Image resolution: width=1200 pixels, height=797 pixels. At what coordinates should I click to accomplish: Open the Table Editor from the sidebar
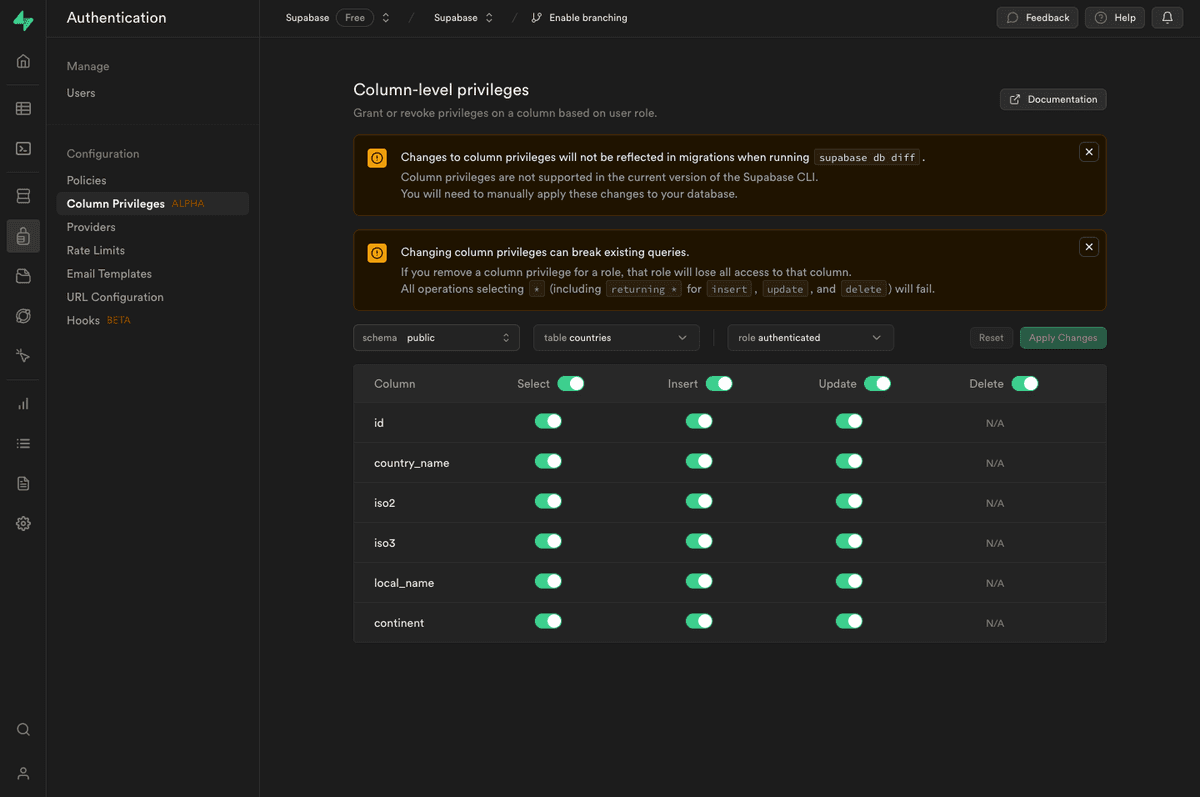22,108
